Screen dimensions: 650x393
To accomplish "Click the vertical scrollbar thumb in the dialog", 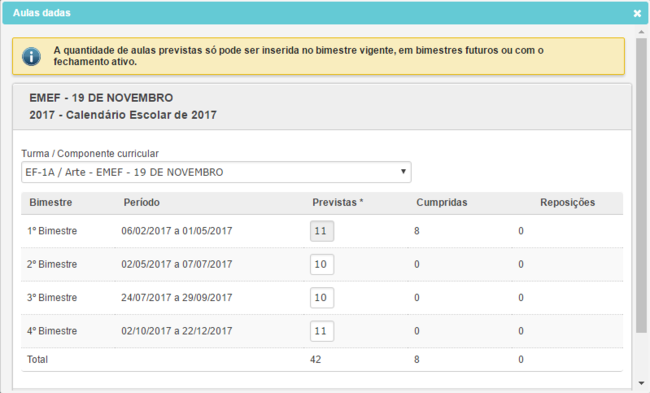I will [641, 185].
